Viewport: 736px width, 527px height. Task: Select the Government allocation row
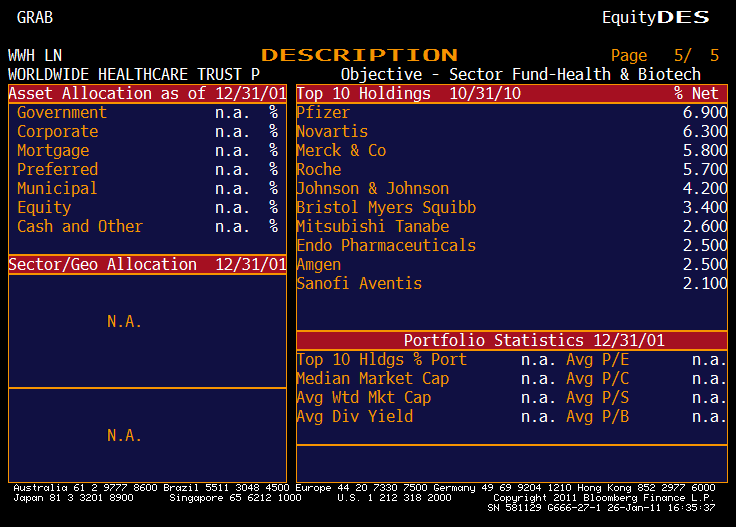147,113
